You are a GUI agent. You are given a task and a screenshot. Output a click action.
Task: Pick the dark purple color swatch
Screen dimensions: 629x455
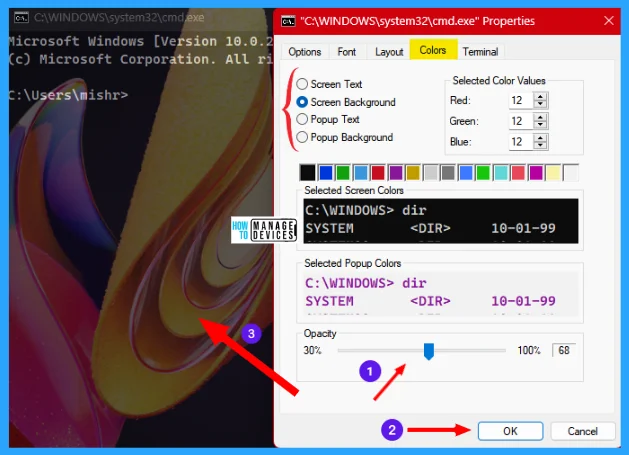point(396,173)
